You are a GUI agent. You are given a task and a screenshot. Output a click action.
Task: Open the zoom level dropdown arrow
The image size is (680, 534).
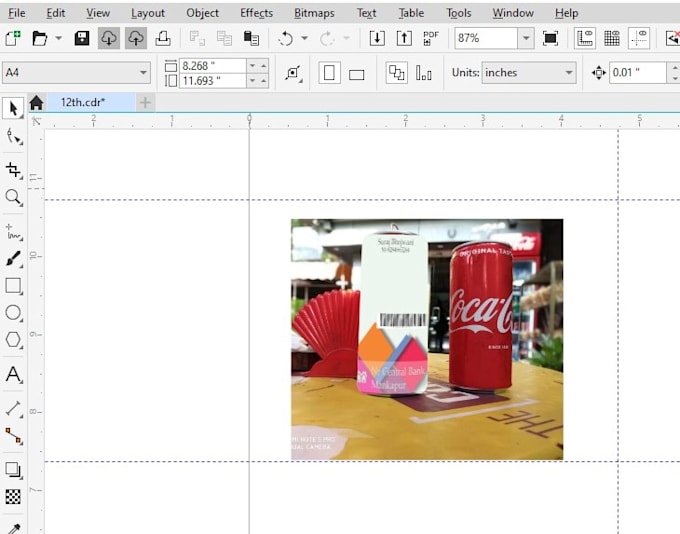click(526, 38)
